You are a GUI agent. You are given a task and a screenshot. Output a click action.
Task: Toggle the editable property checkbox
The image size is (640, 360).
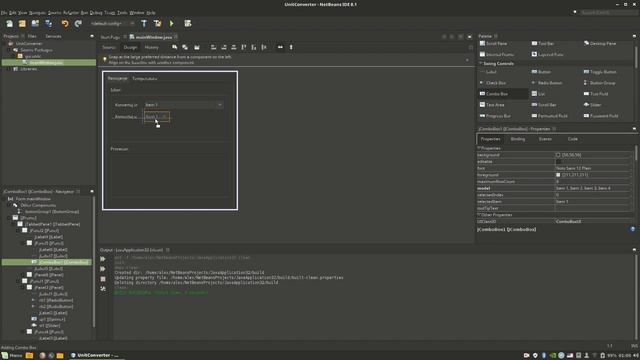[558, 162]
